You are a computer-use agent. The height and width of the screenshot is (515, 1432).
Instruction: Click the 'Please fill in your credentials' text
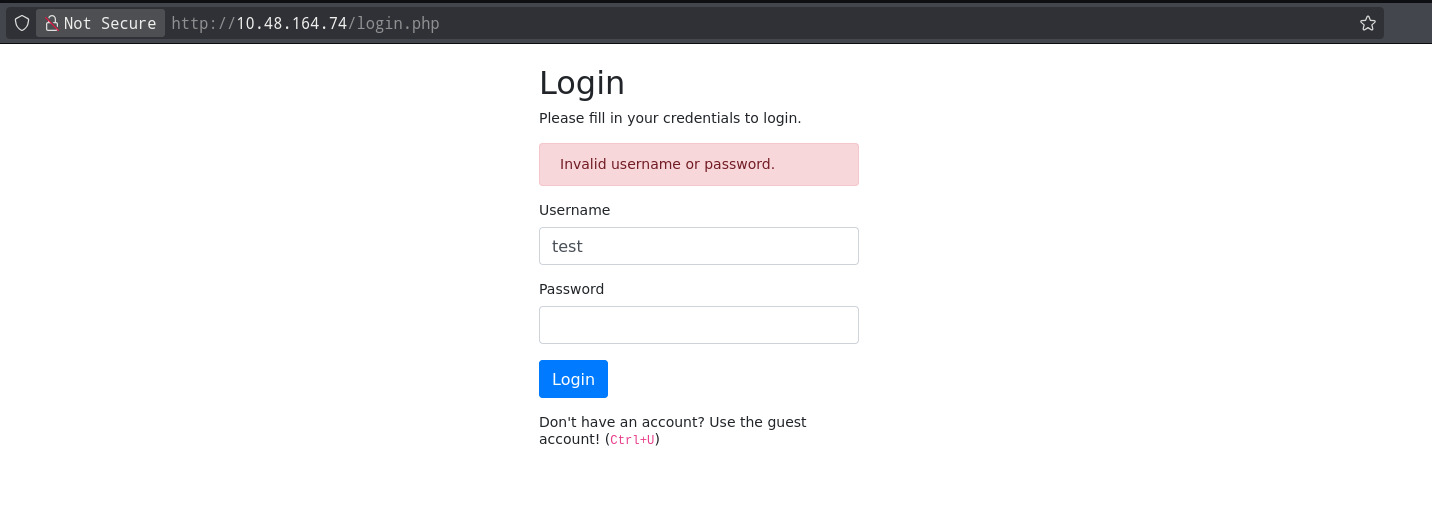click(x=670, y=118)
